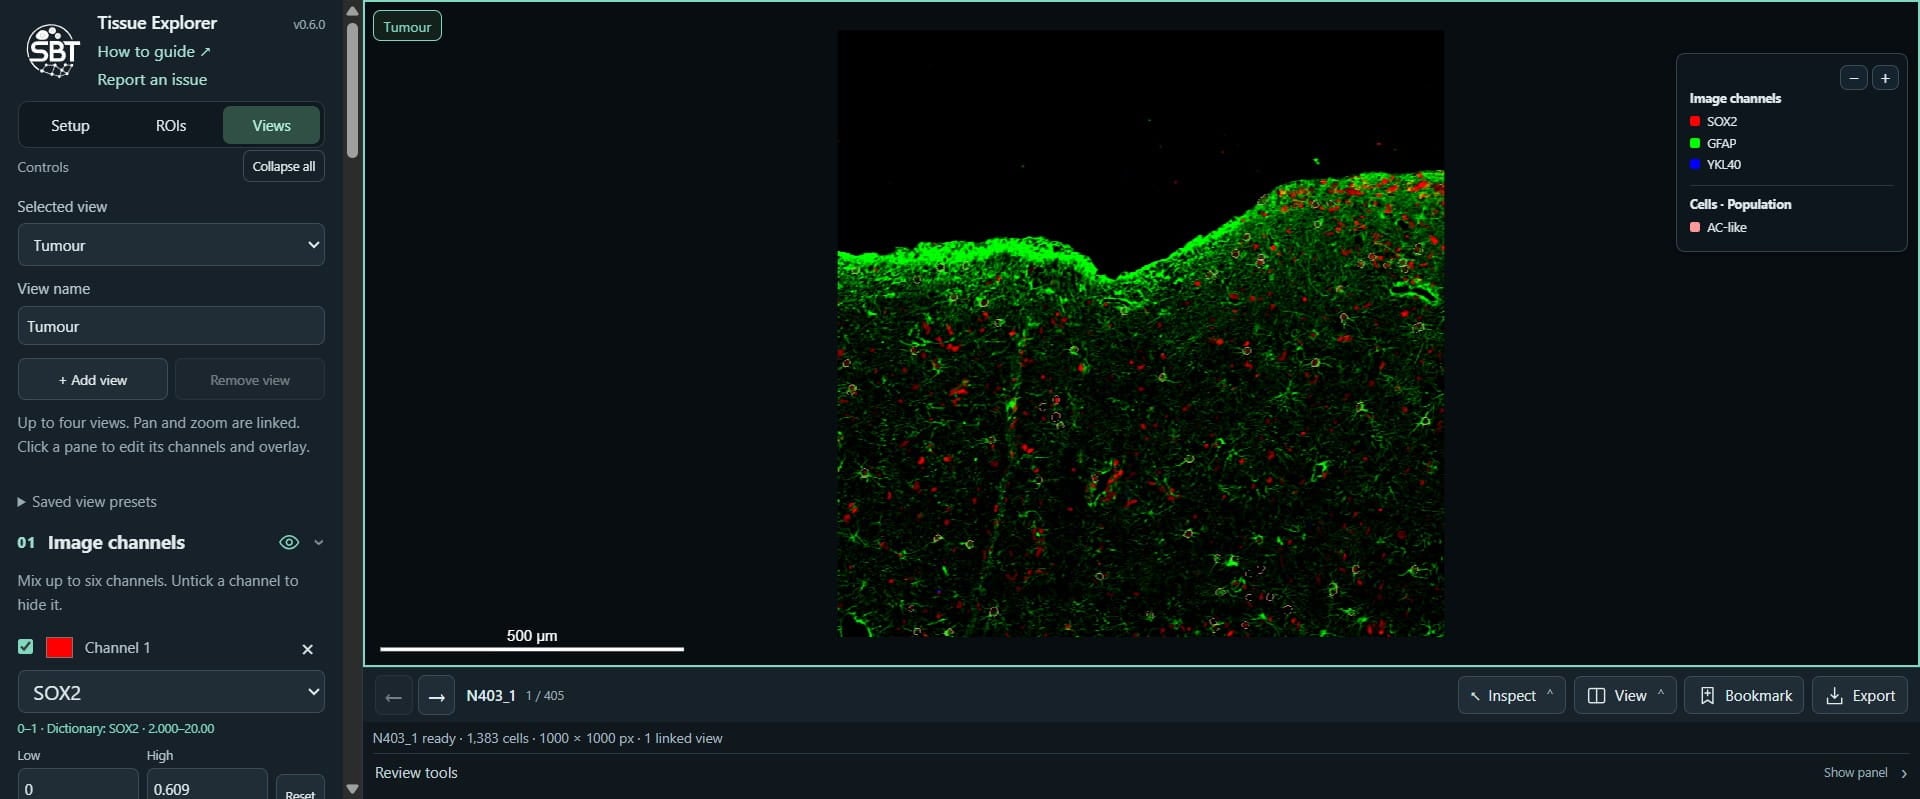Click YKL40 legend entry
This screenshot has width=1920, height=799.
[x=1716, y=164]
